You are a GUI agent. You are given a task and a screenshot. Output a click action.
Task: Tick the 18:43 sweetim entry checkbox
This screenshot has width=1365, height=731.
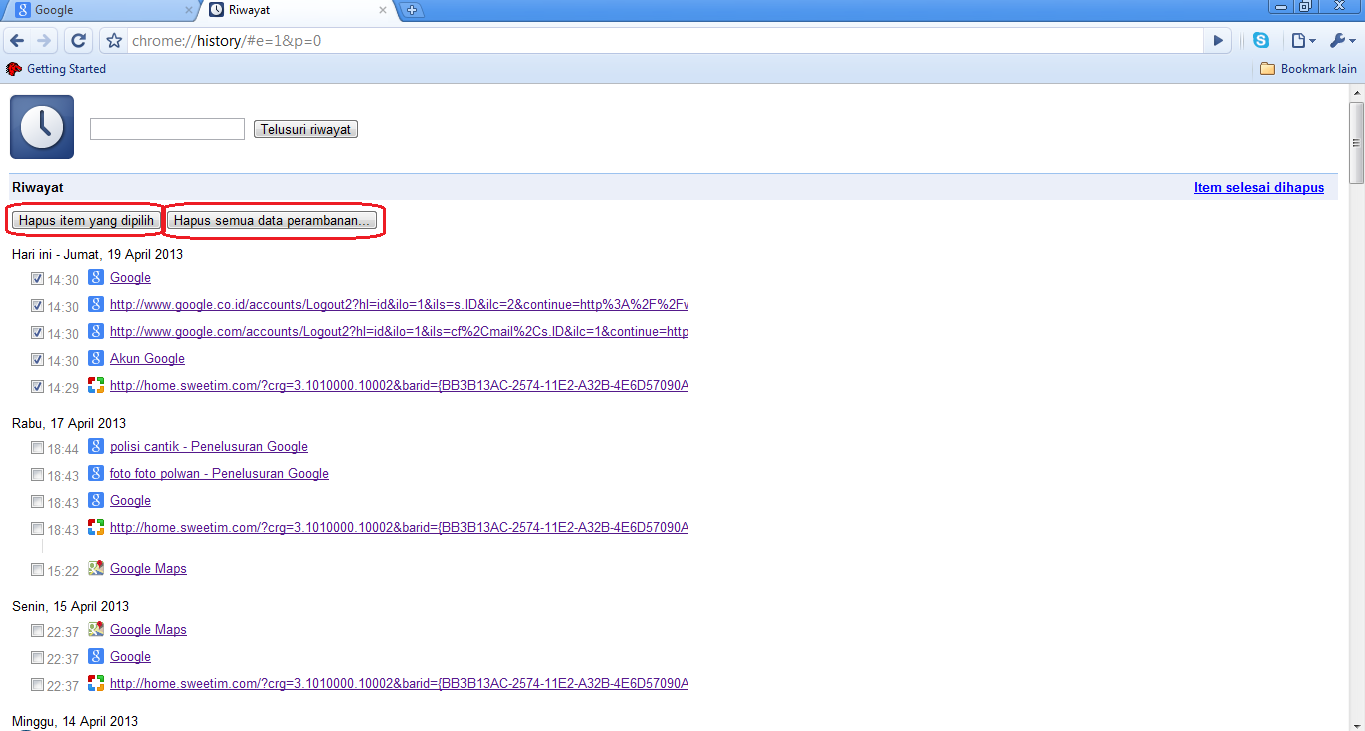click(x=37, y=529)
